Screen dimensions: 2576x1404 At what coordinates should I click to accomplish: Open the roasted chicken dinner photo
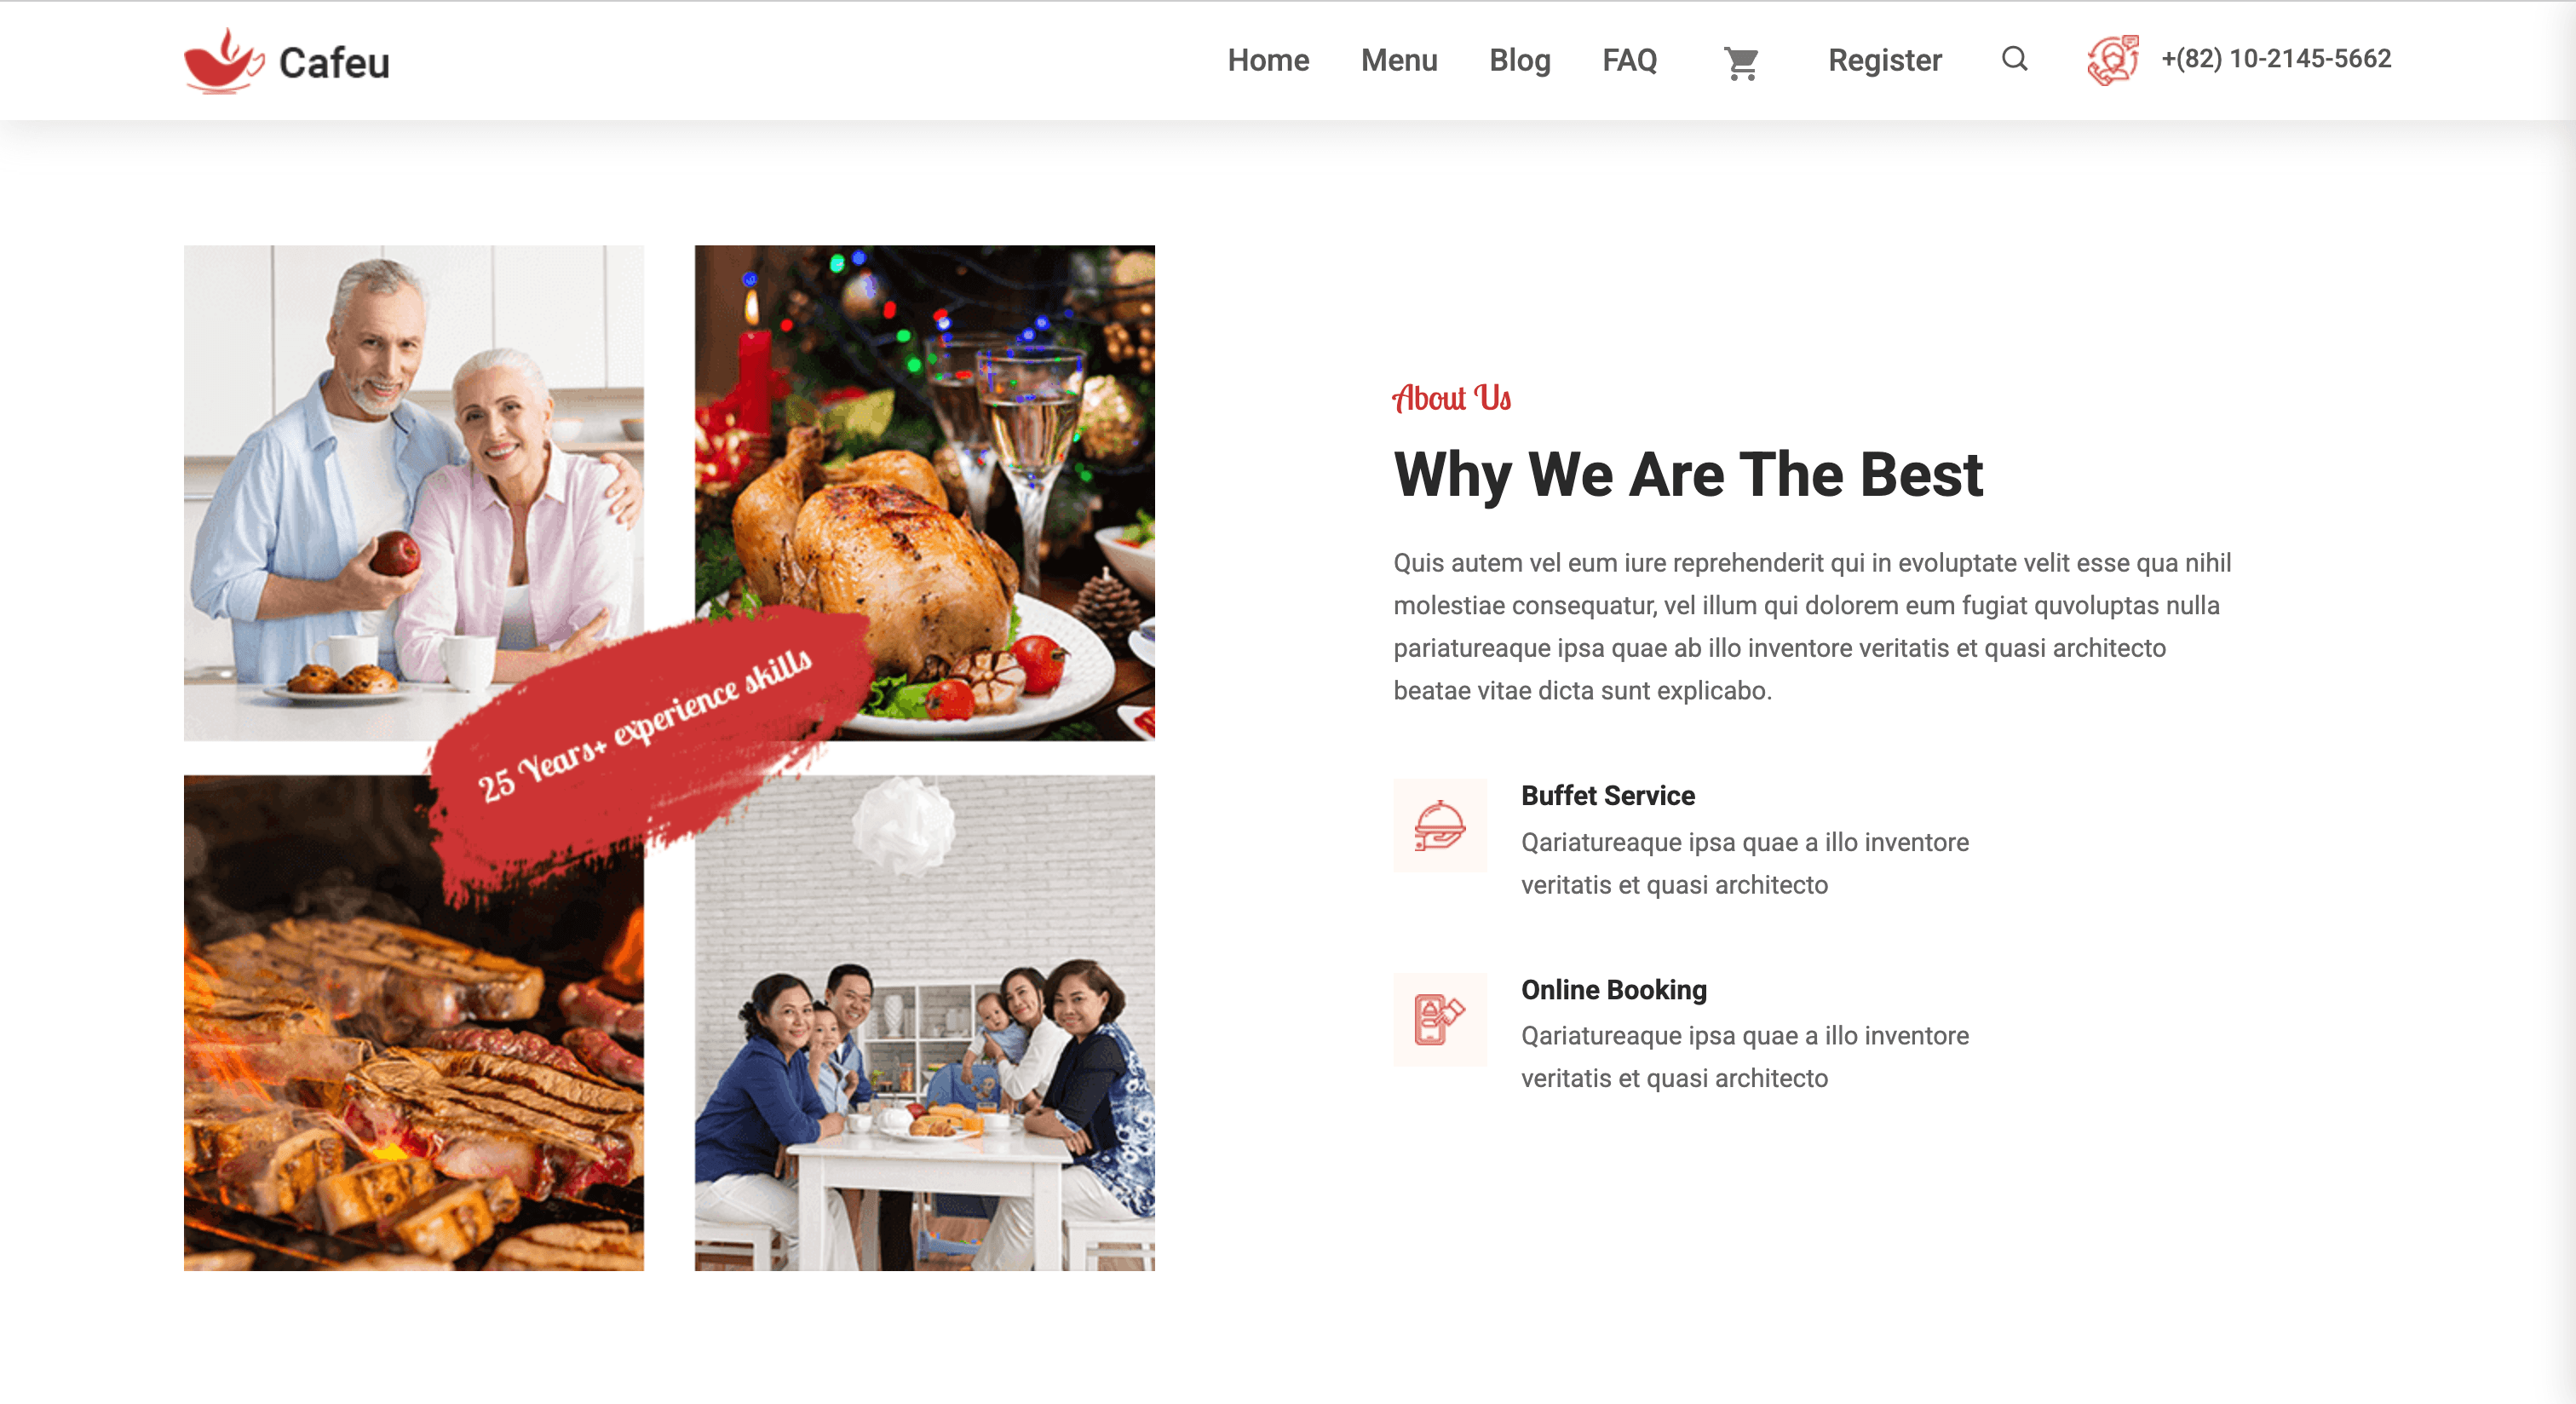pos(924,492)
